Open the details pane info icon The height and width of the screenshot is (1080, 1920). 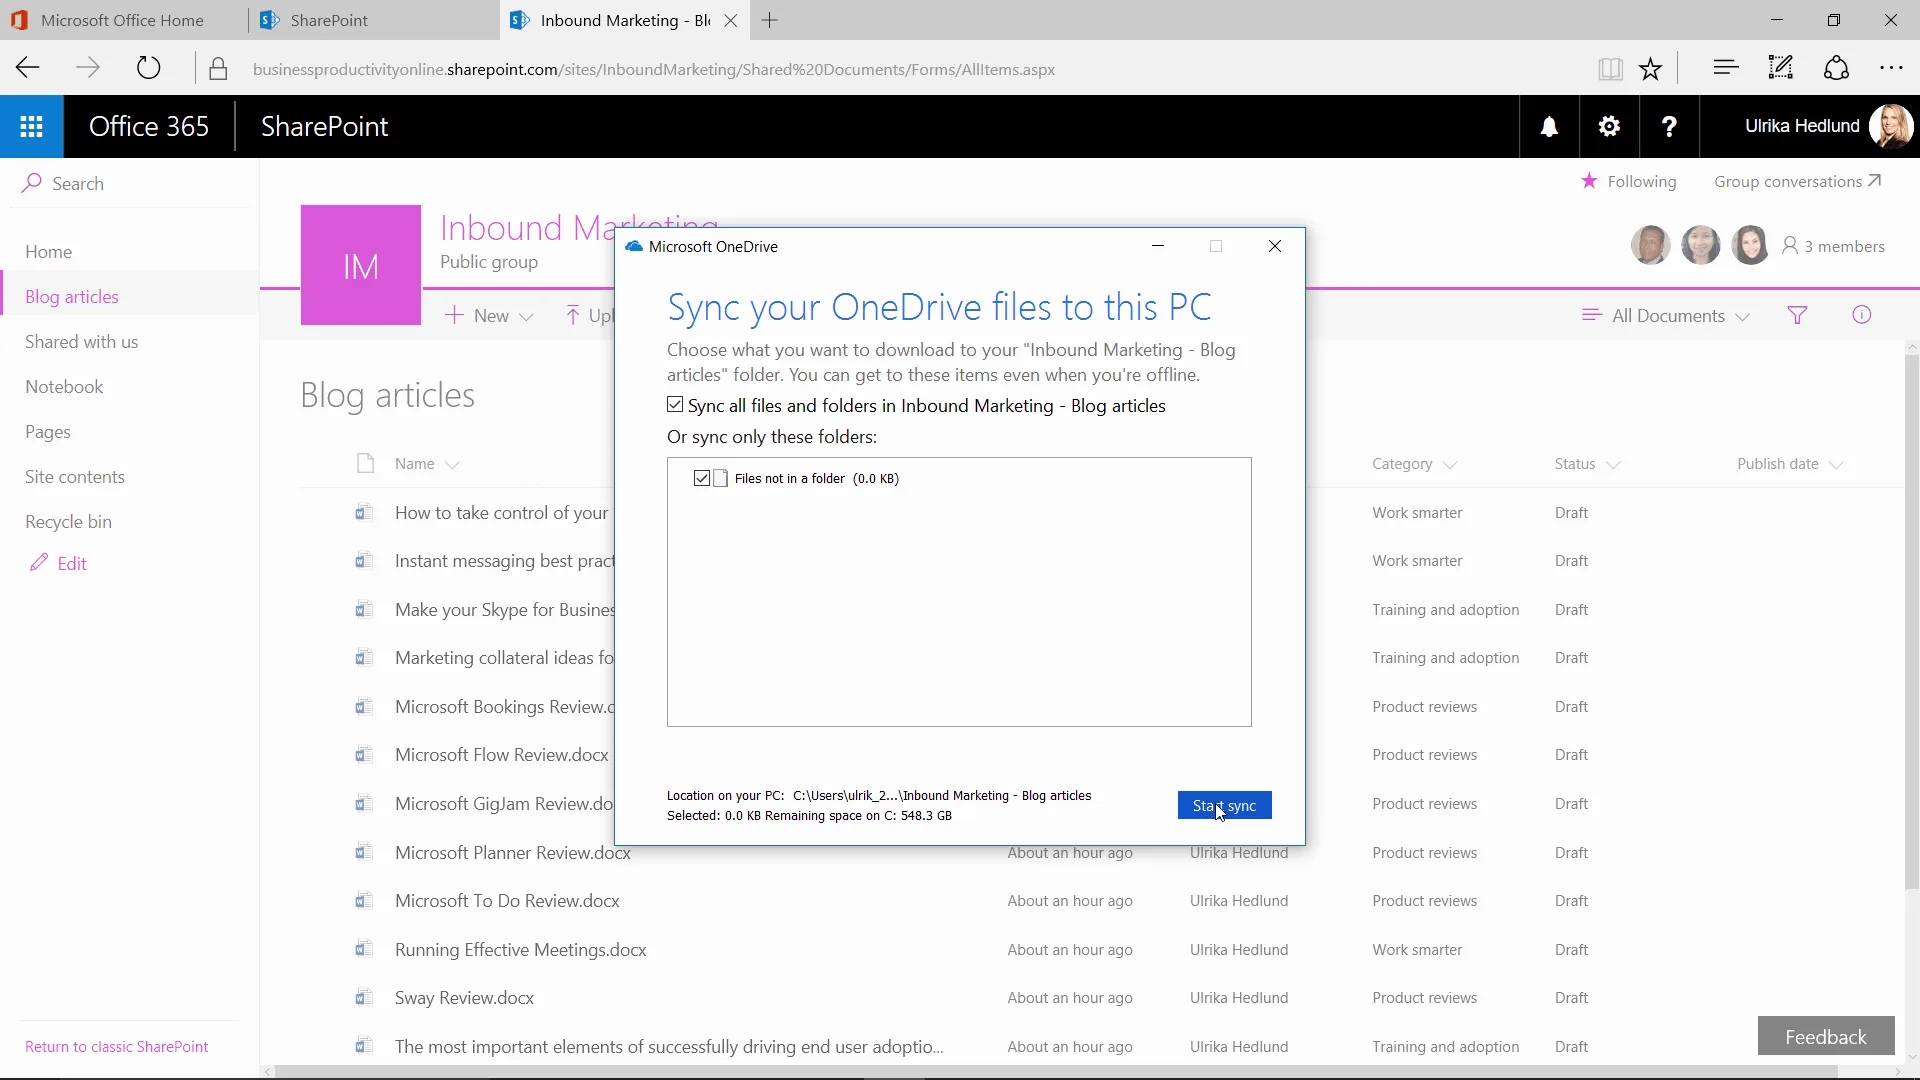tap(1861, 316)
